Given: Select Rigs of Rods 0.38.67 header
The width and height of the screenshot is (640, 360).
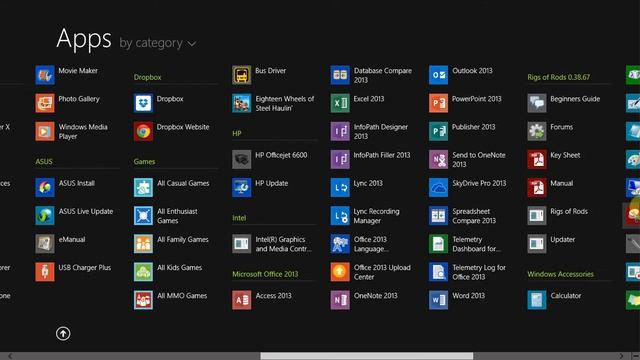Looking at the screenshot, I should coord(558,77).
